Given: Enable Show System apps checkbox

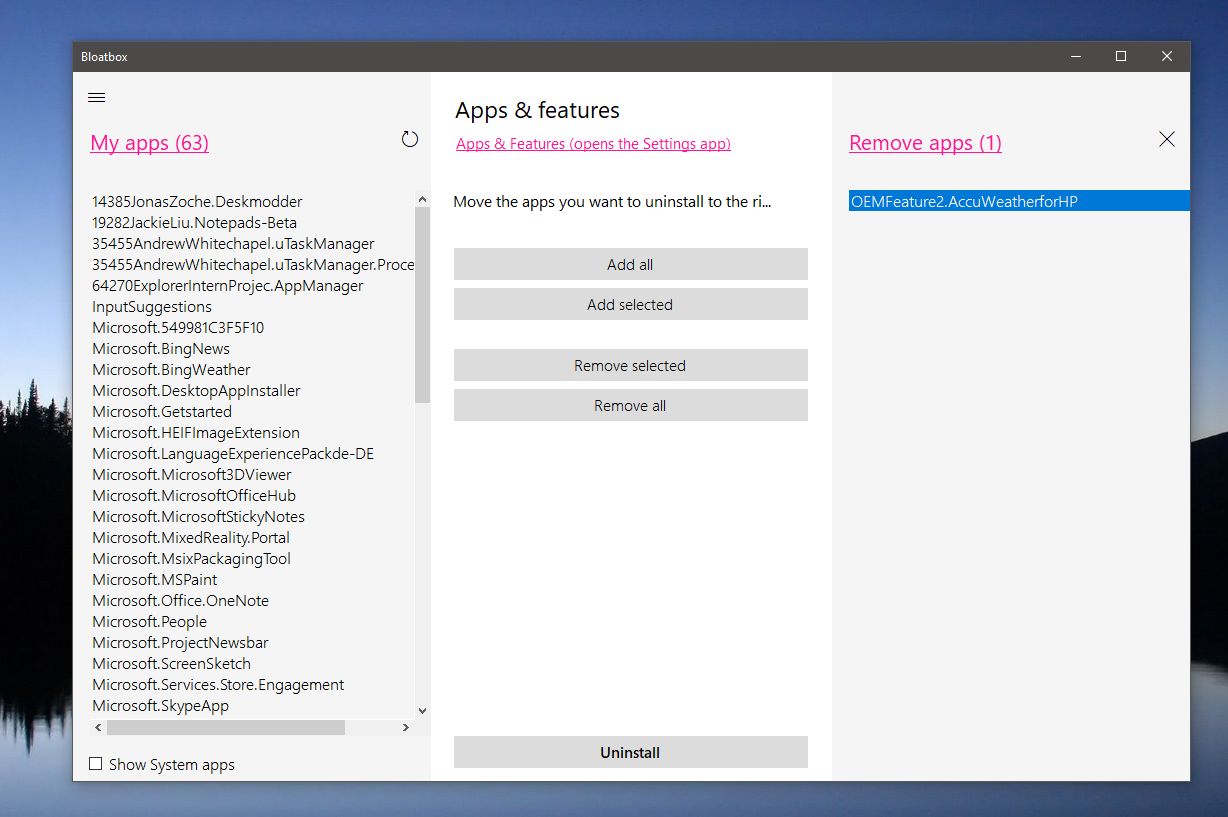Looking at the screenshot, I should (x=96, y=764).
